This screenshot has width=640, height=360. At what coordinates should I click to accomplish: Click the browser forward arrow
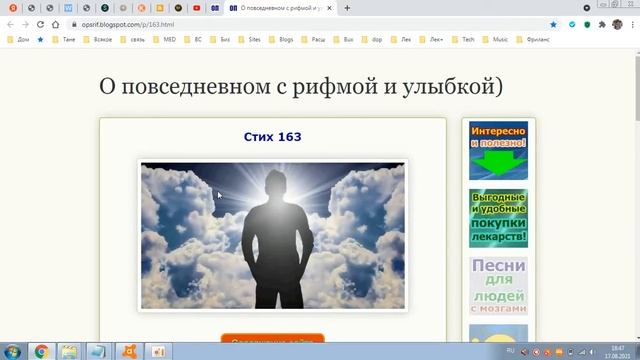pos(25,24)
